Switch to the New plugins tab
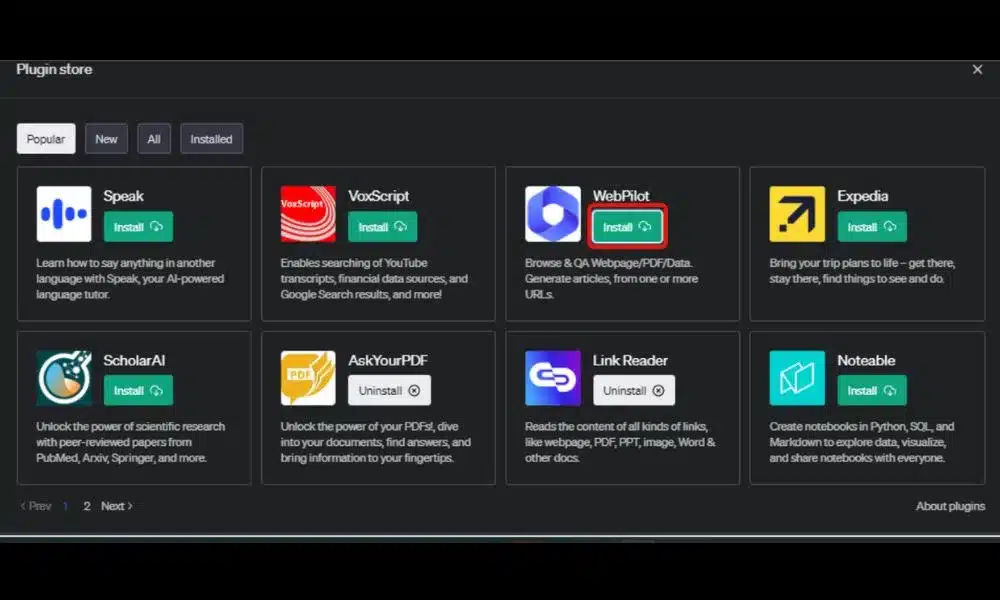This screenshot has height=600, width=1000. coord(107,138)
